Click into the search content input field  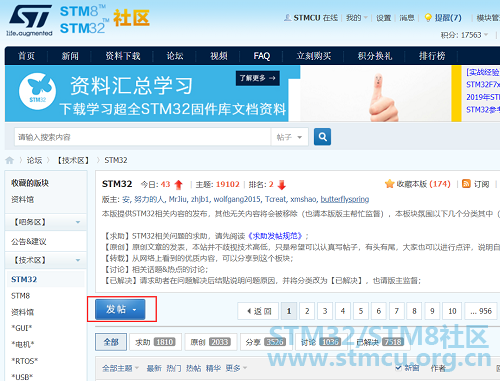click(x=143, y=137)
